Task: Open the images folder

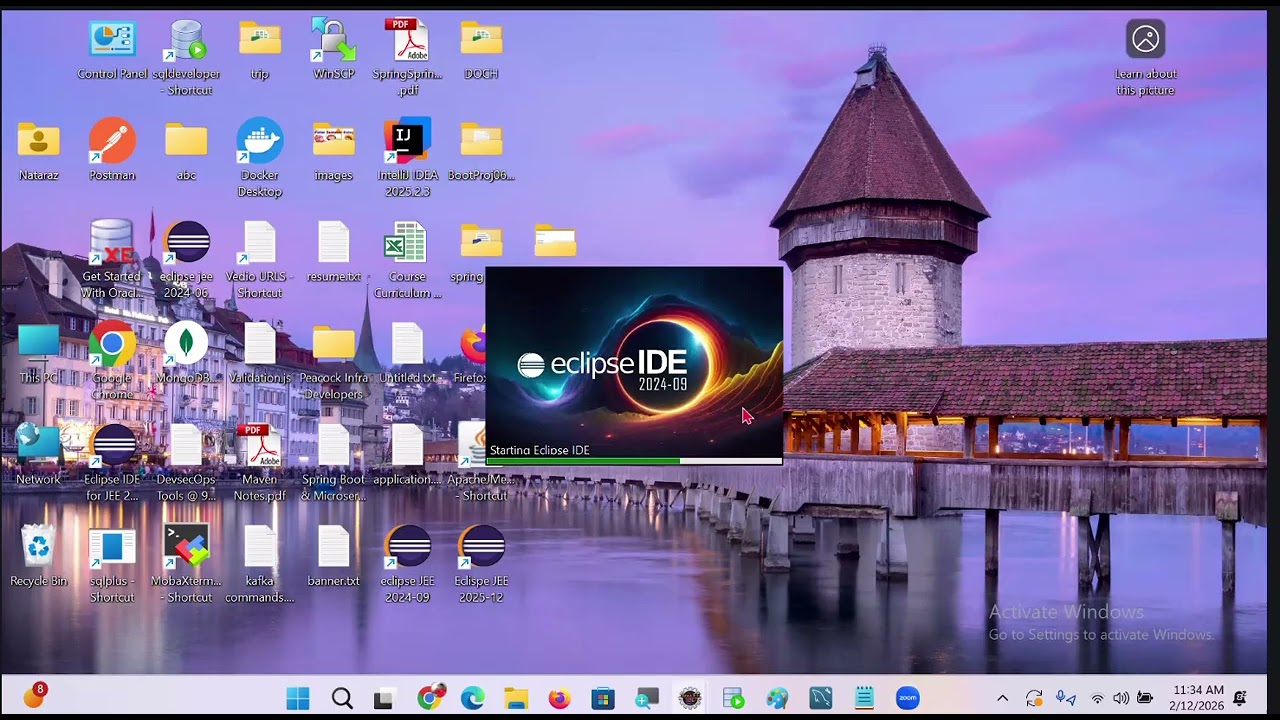Action: point(334,151)
